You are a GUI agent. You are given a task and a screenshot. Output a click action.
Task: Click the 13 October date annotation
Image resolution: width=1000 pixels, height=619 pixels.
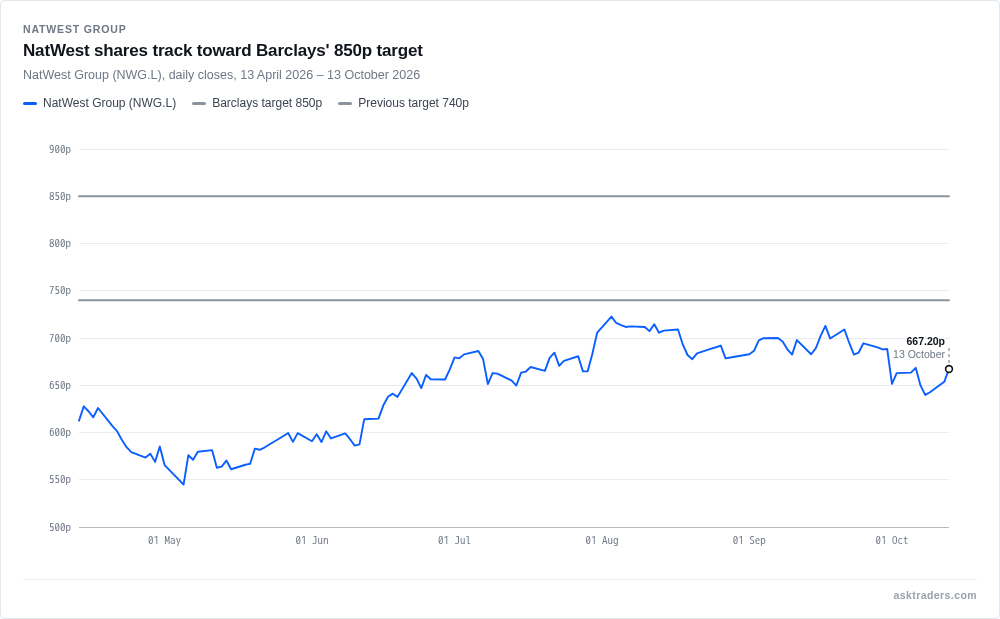click(918, 354)
